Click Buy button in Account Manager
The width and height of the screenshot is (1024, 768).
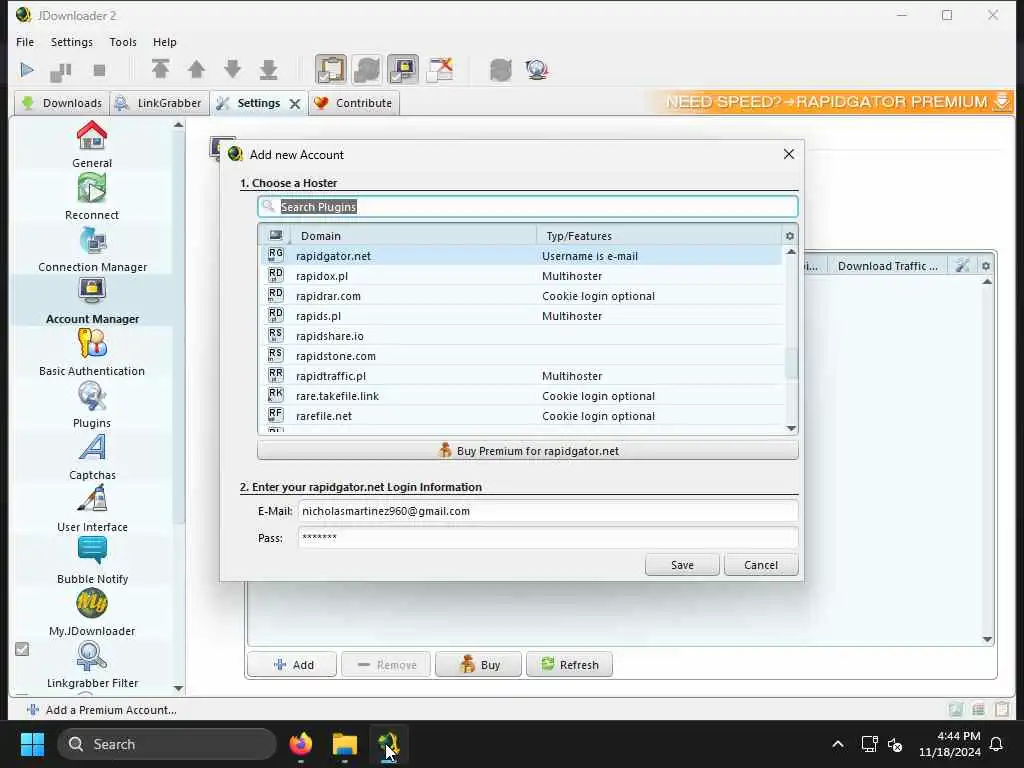479,665
